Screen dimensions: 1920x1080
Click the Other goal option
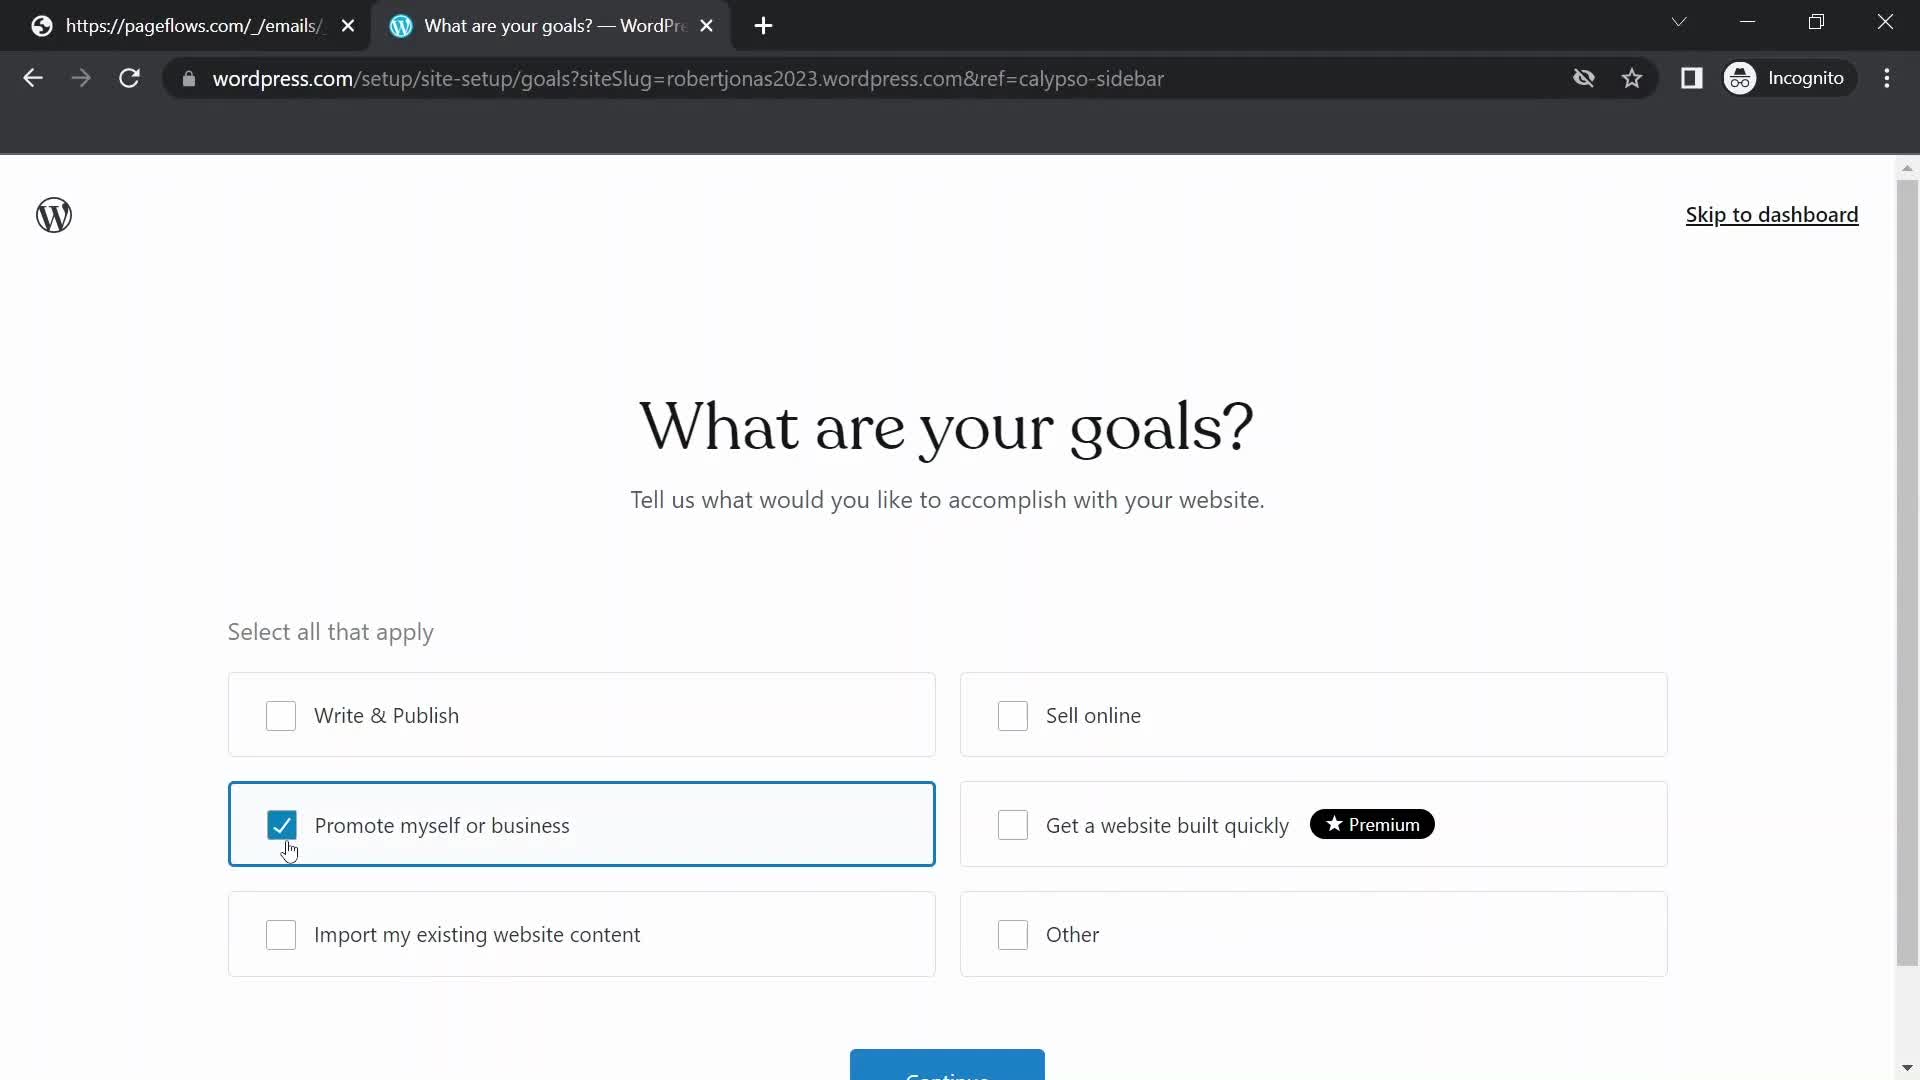pos(1013,935)
